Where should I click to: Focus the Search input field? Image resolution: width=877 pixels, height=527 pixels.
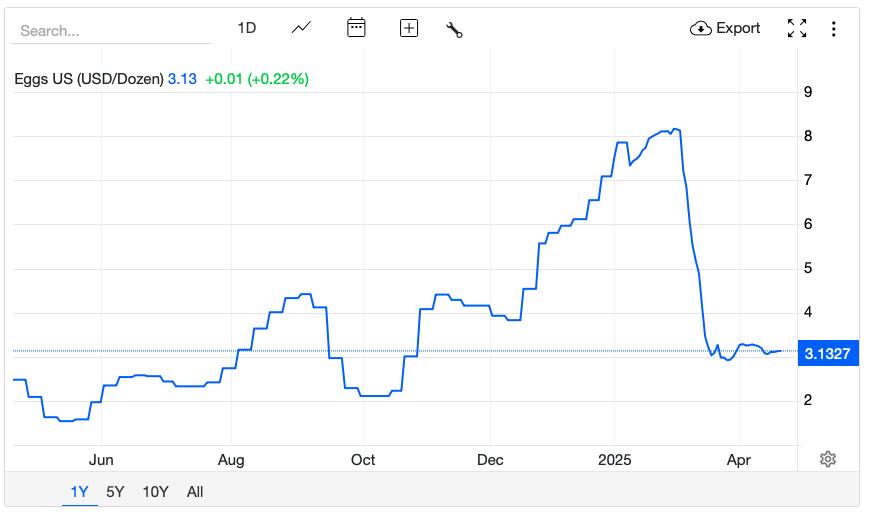pos(111,31)
